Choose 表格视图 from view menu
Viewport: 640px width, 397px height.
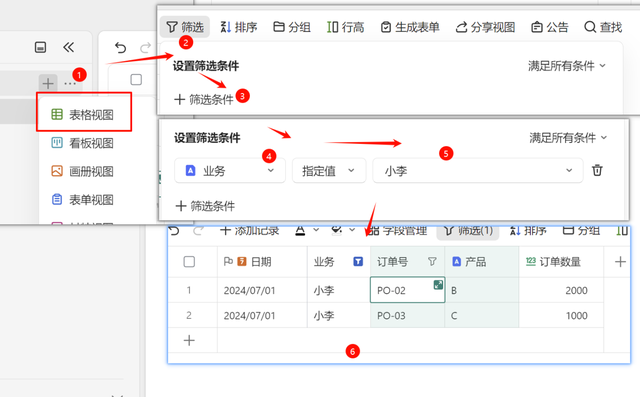(x=84, y=115)
